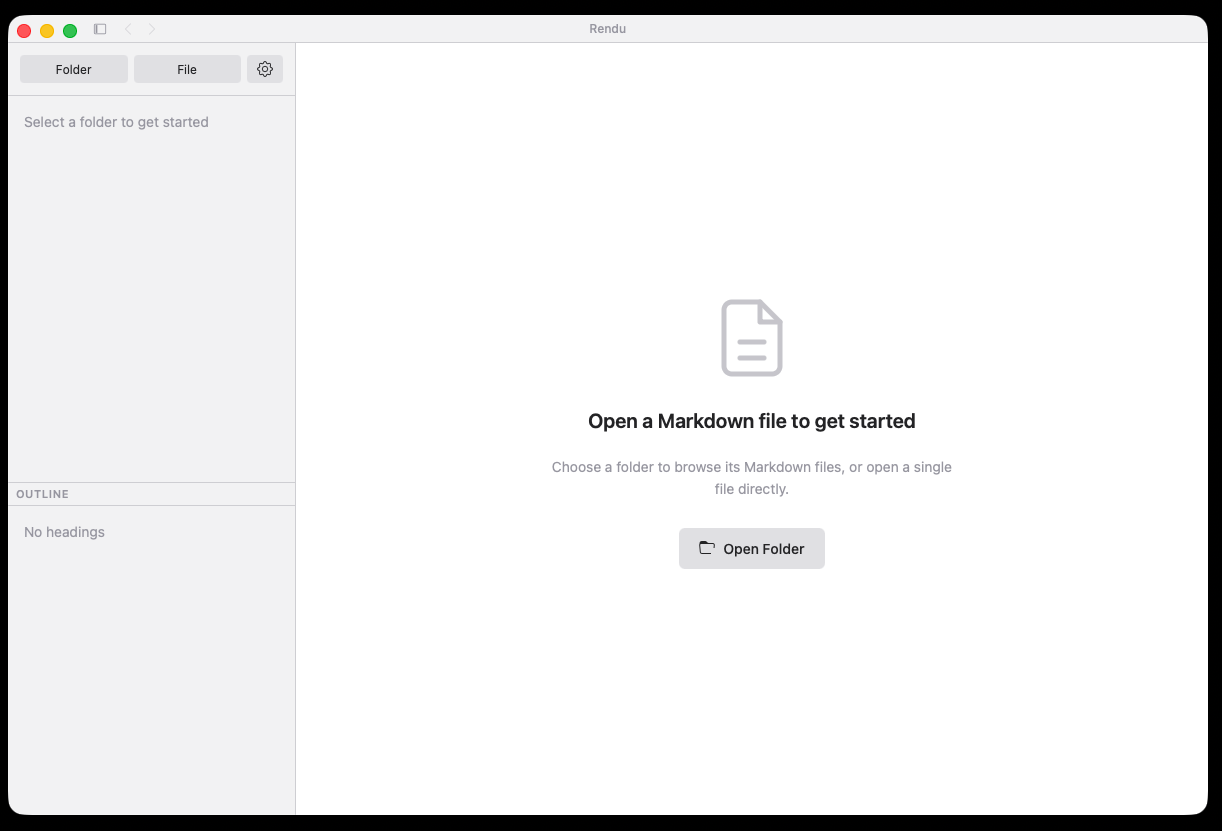Click the empty file list area in the sidebar

pyautogui.click(x=150, y=300)
